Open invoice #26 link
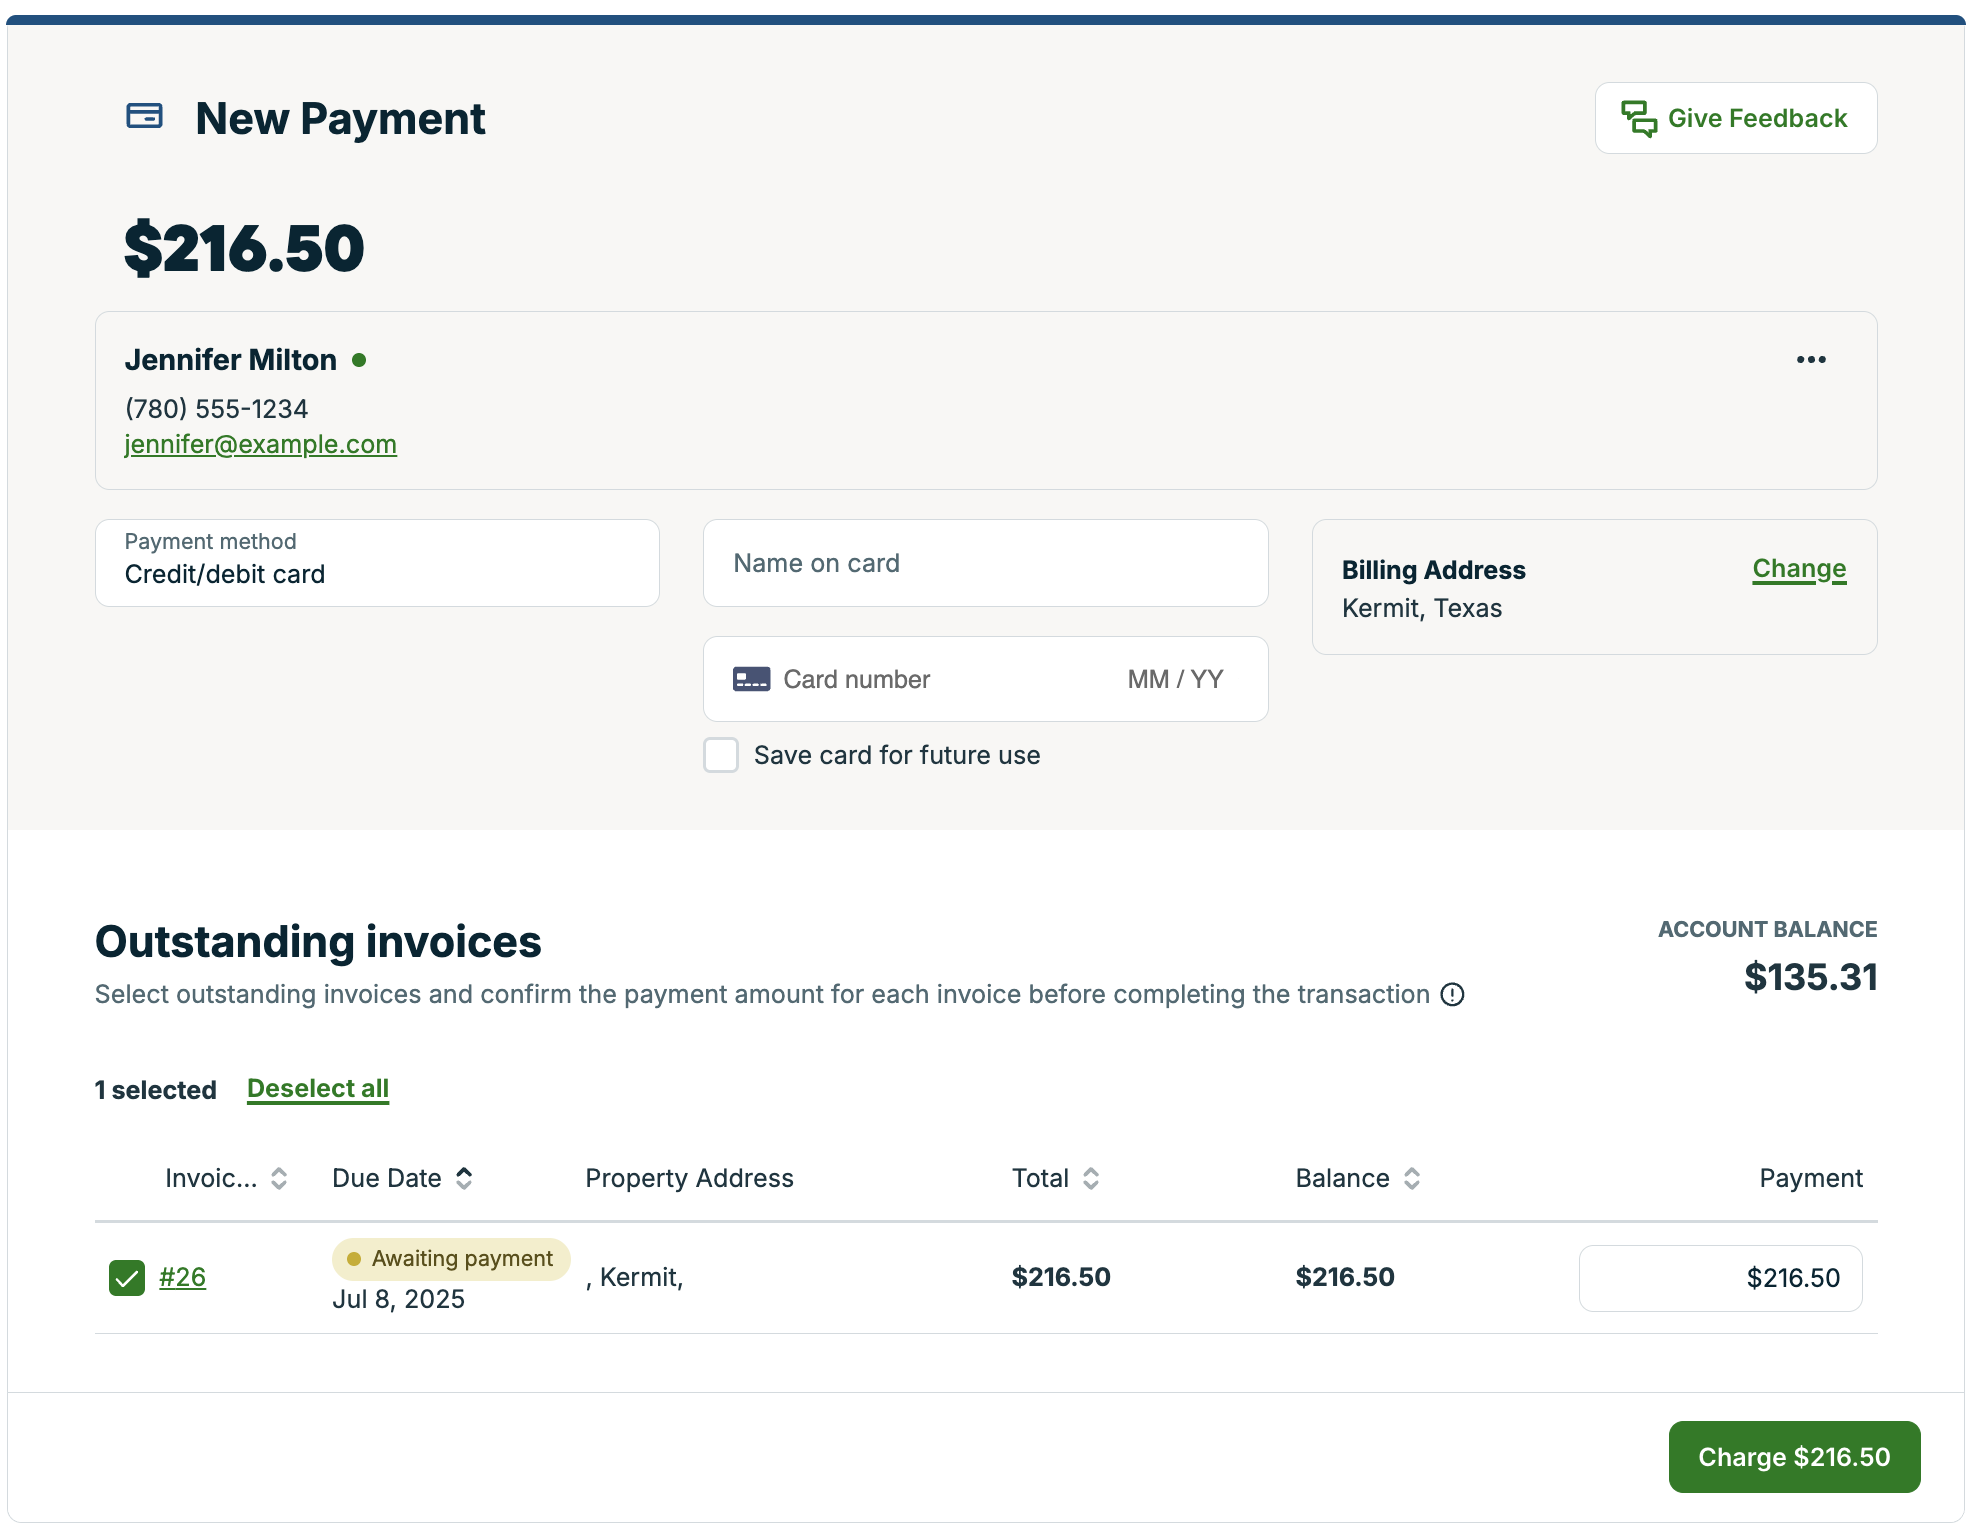This screenshot has height=1532, width=1970. pyautogui.click(x=182, y=1278)
